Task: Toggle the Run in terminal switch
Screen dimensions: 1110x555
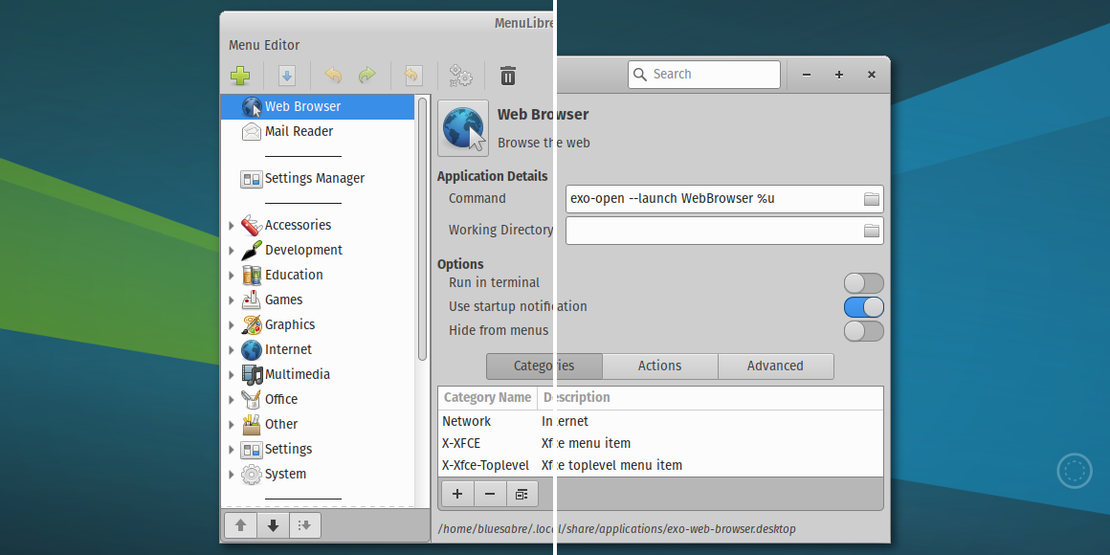Action: 864,283
